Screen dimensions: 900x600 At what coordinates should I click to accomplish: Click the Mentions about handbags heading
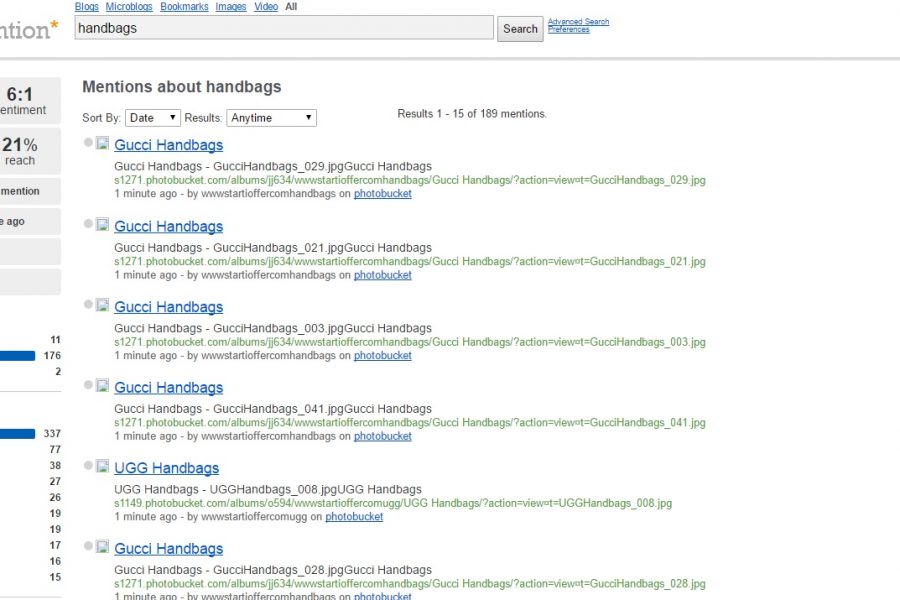(x=181, y=87)
